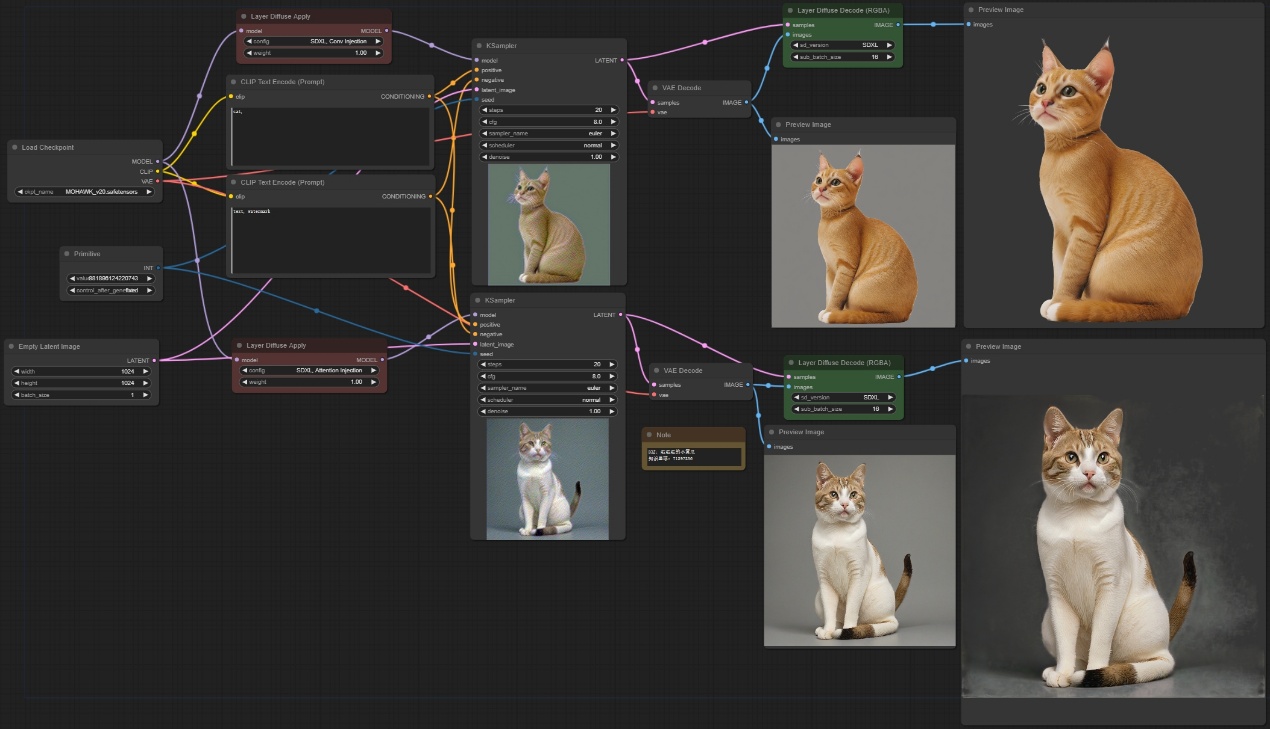This screenshot has width=1270, height=729.
Task: Click the LATENT output port of Empty Latent Image
Action: click(x=154, y=360)
